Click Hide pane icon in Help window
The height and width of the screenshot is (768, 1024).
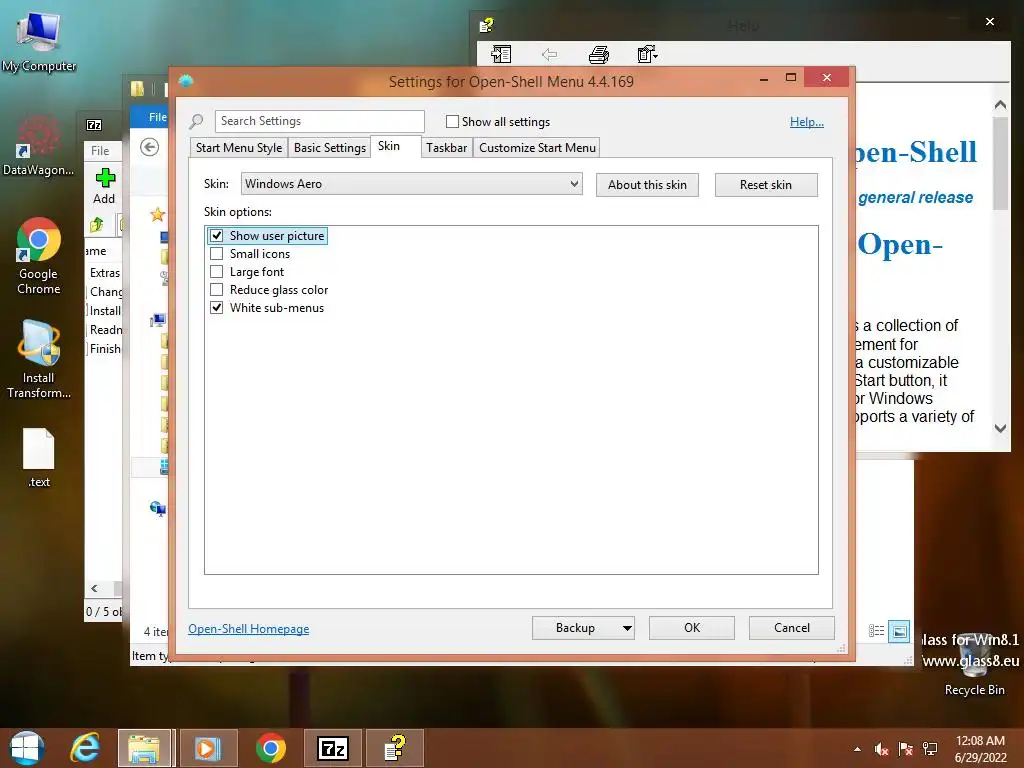[x=501, y=55]
